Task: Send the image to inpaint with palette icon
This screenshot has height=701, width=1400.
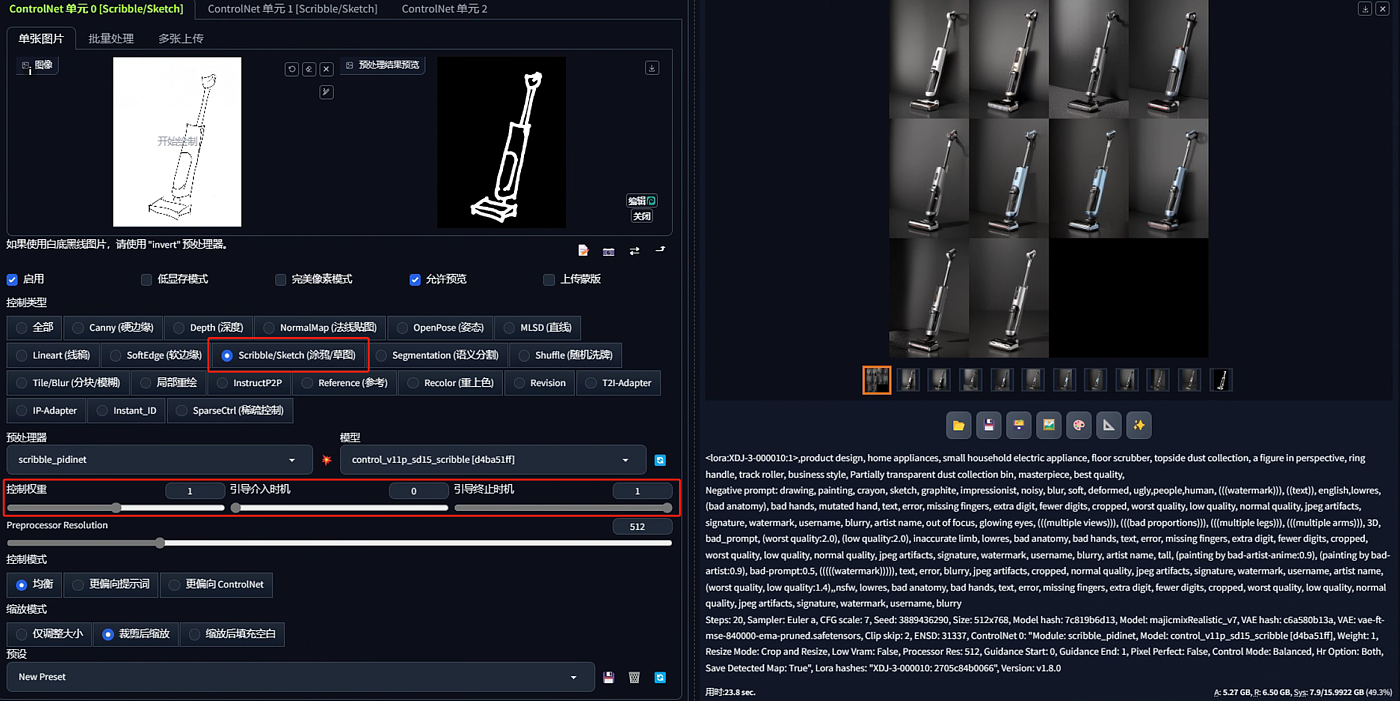Action: 1079,425
